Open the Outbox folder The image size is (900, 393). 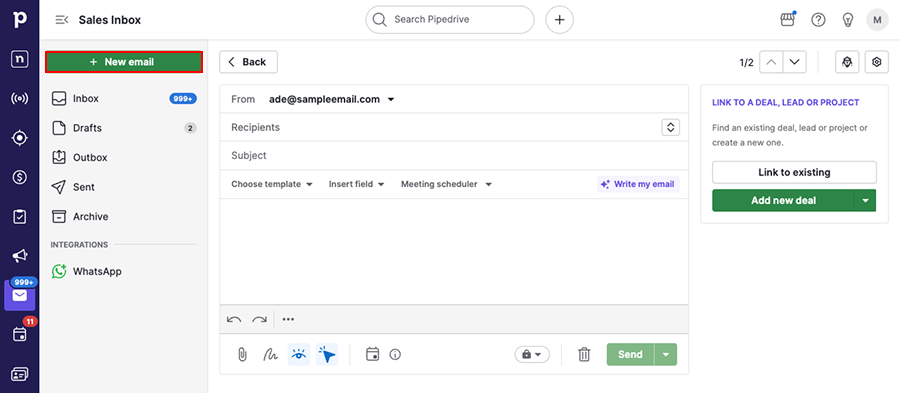[123, 157]
